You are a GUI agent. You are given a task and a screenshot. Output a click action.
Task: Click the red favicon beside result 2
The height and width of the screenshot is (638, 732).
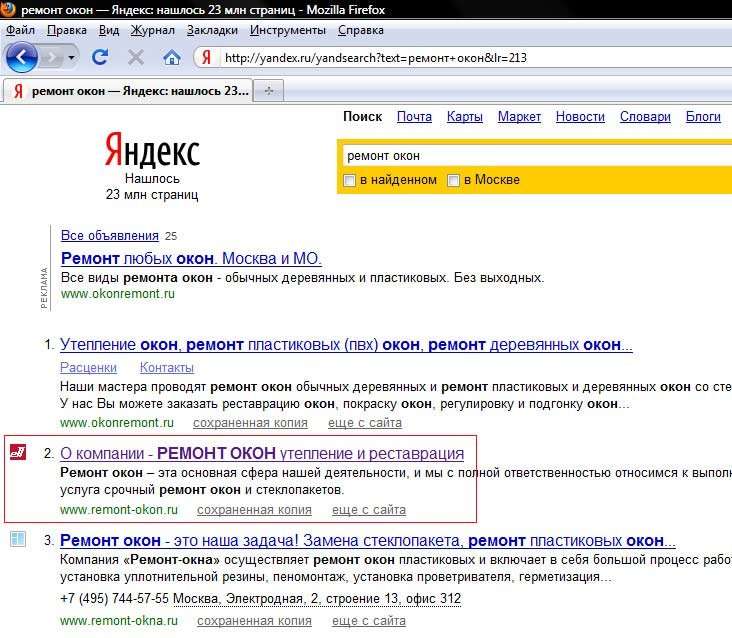(18, 451)
